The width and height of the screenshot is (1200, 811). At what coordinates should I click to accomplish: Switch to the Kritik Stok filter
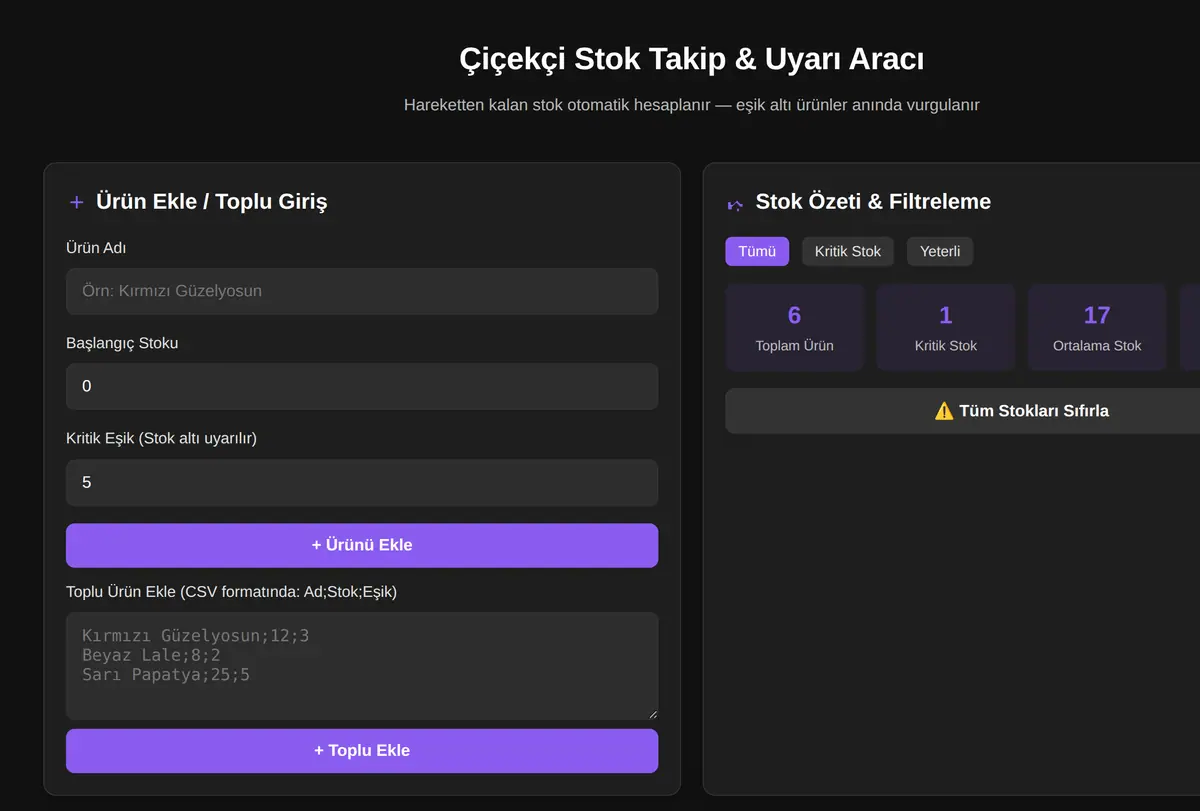click(848, 251)
